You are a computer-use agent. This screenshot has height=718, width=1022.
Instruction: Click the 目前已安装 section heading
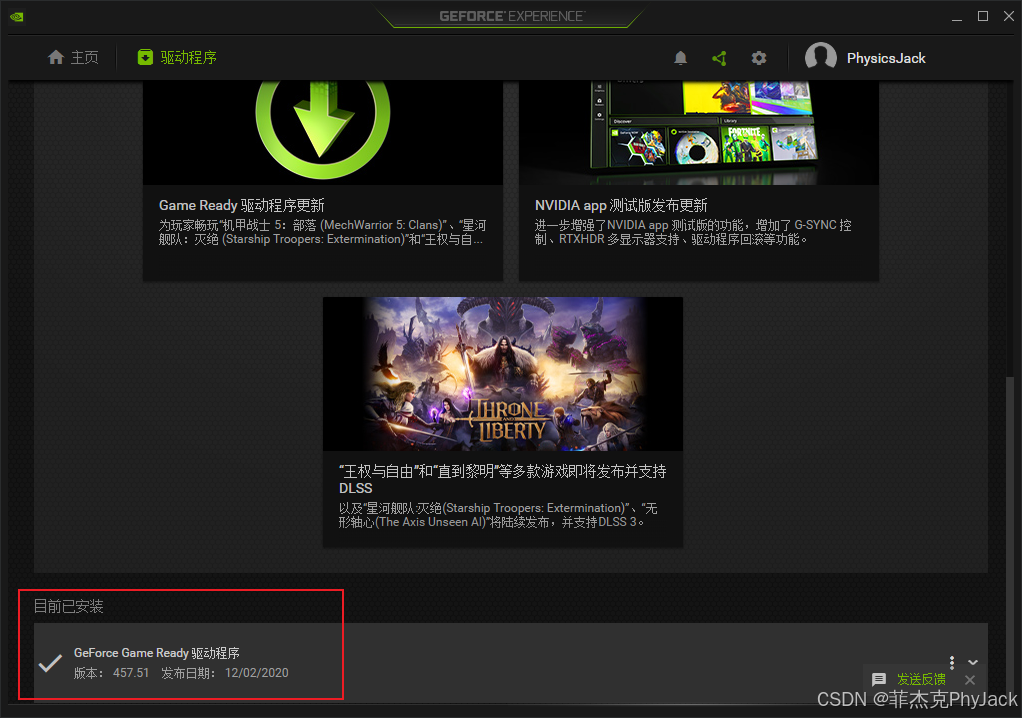pyautogui.click(x=68, y=607)
